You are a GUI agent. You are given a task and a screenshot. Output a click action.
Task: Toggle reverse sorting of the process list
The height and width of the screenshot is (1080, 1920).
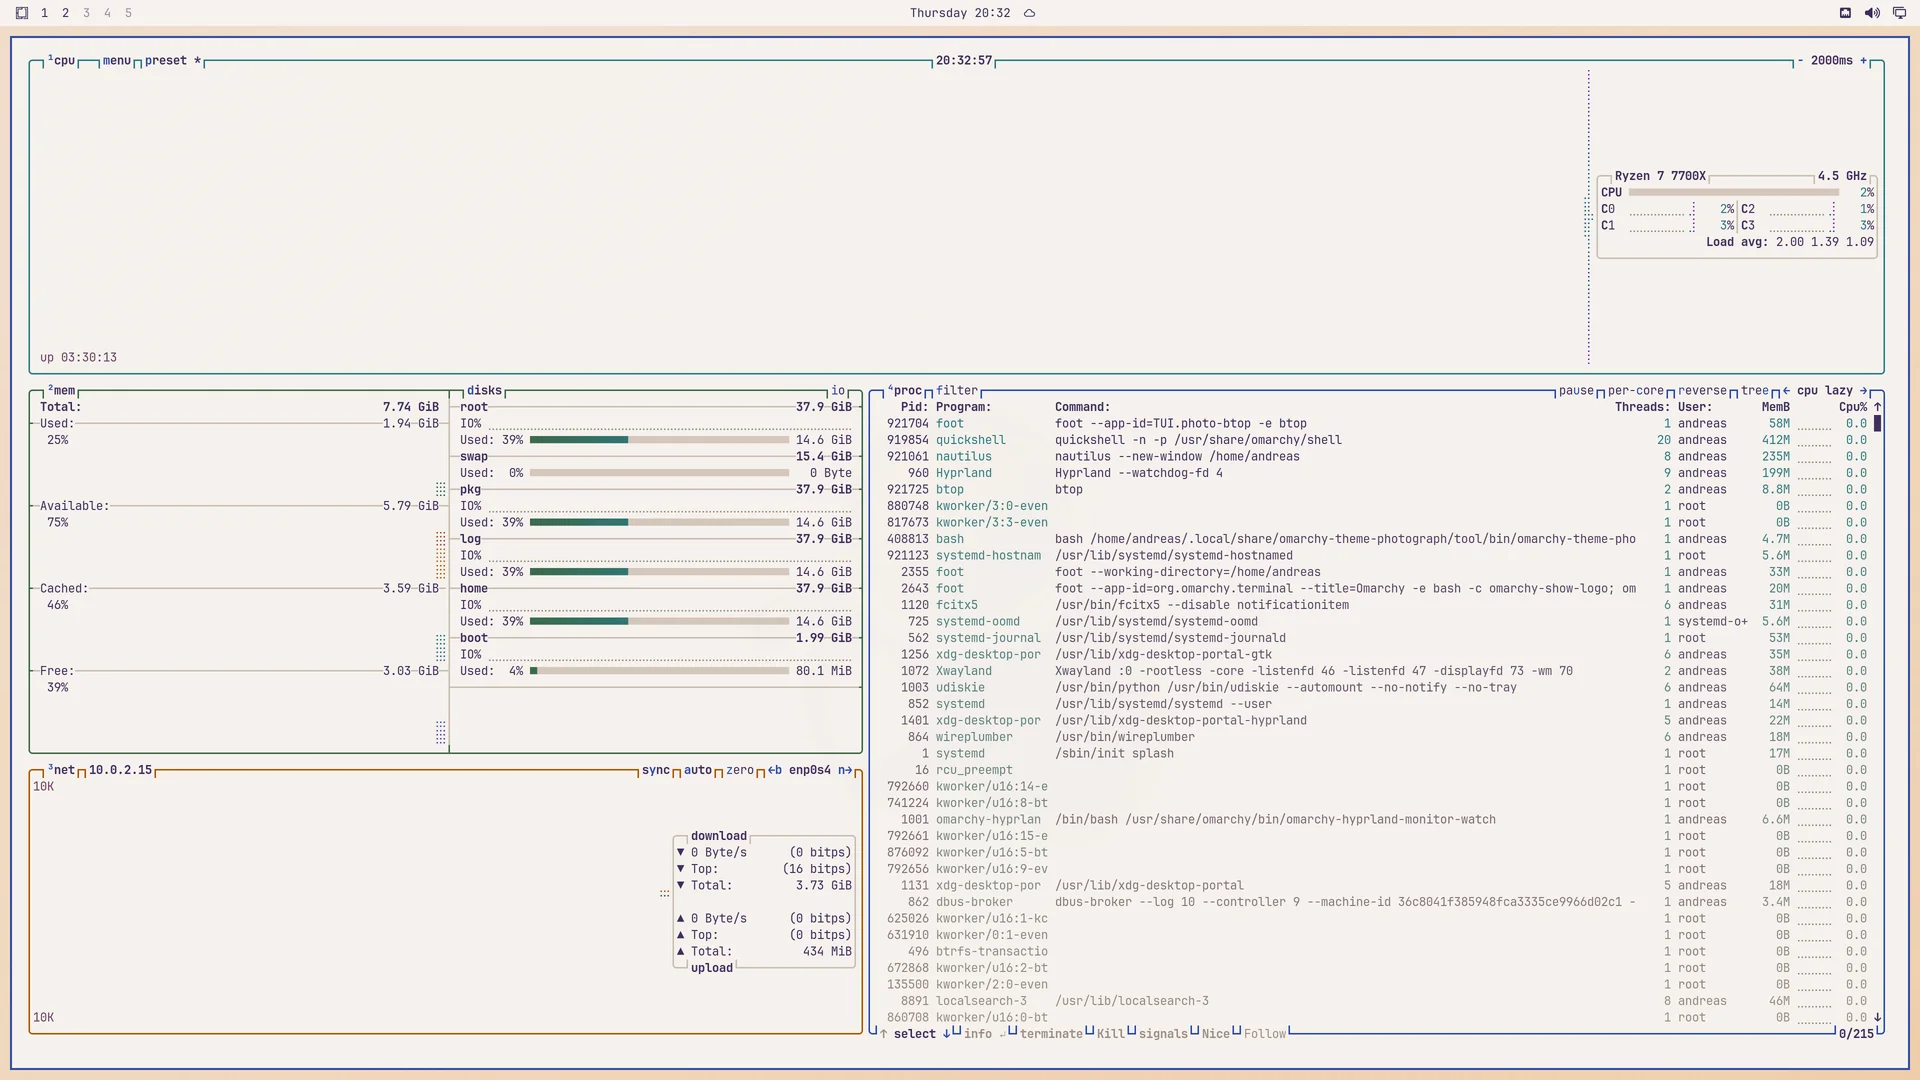pos(1702,391)
